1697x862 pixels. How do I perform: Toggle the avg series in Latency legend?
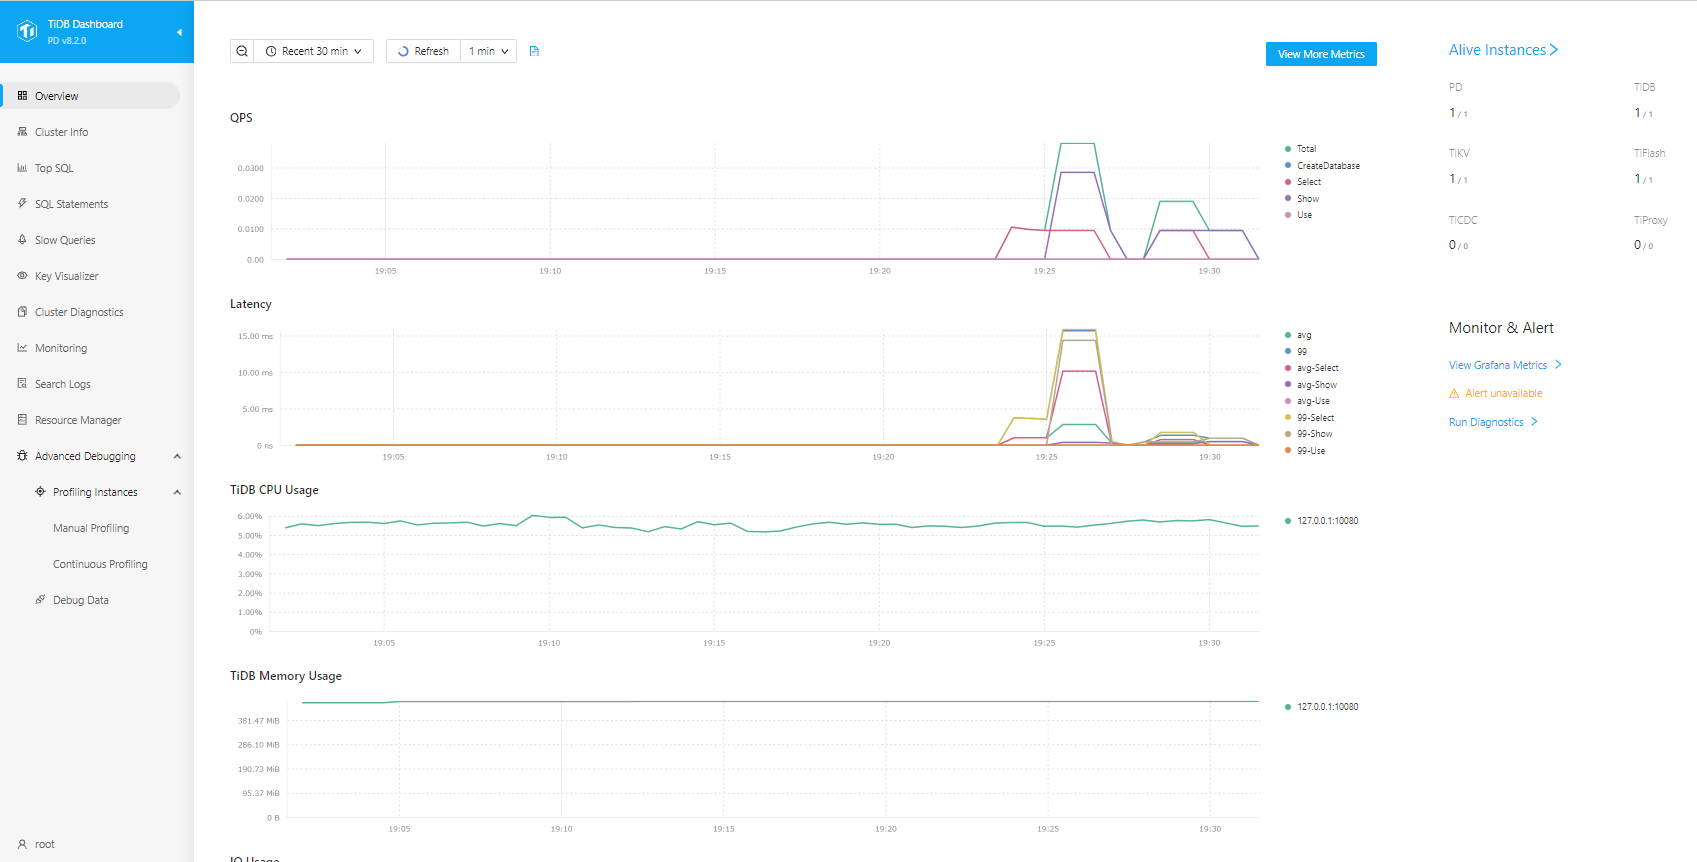pyautogui.click(x=1298, y=335)
